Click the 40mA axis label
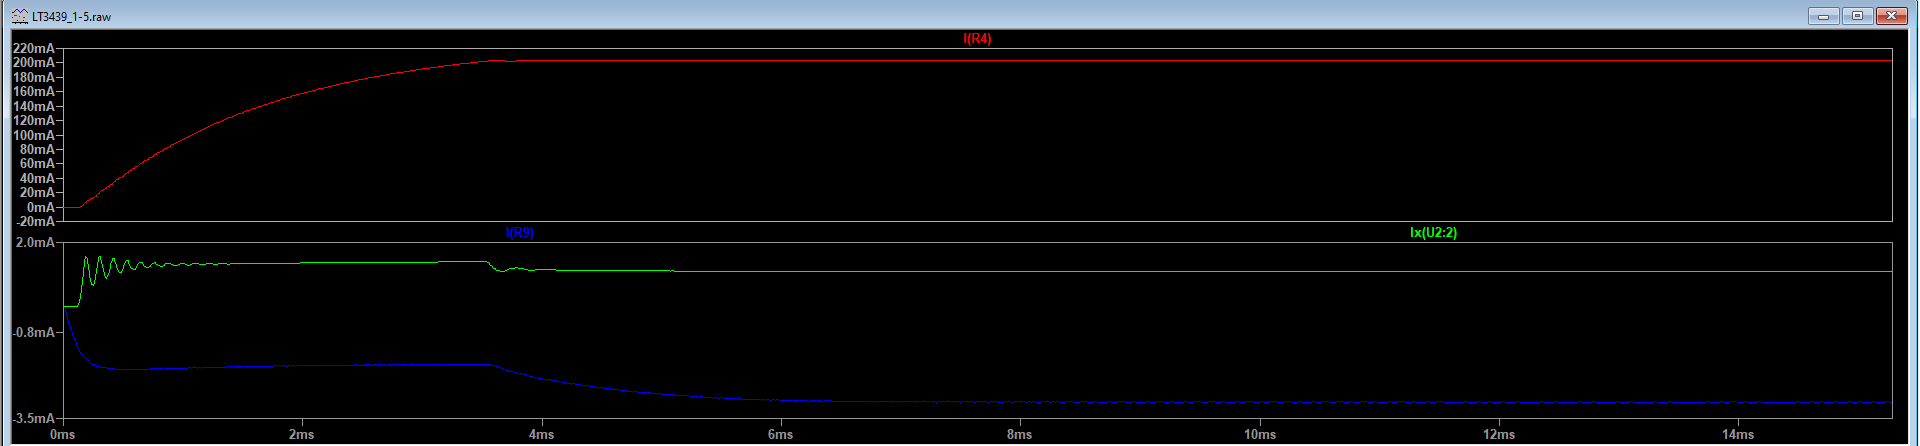The image size is (1920, 446). [x=37, y=178]
